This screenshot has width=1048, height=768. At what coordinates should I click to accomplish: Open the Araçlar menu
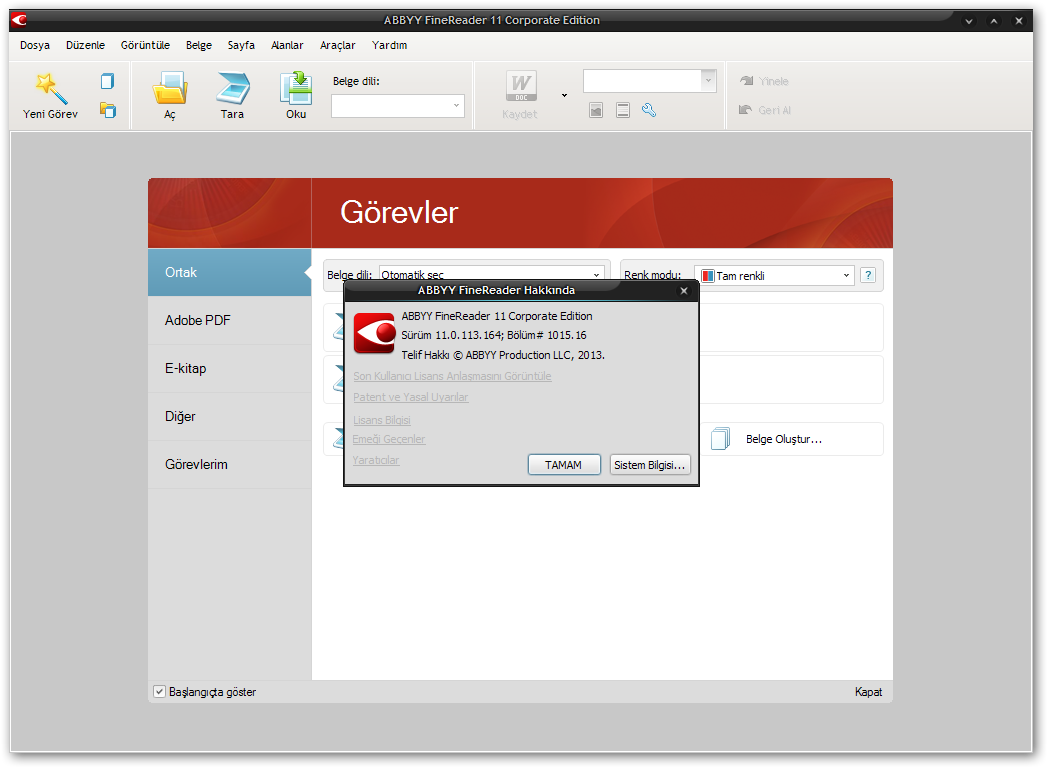point(338,45)
